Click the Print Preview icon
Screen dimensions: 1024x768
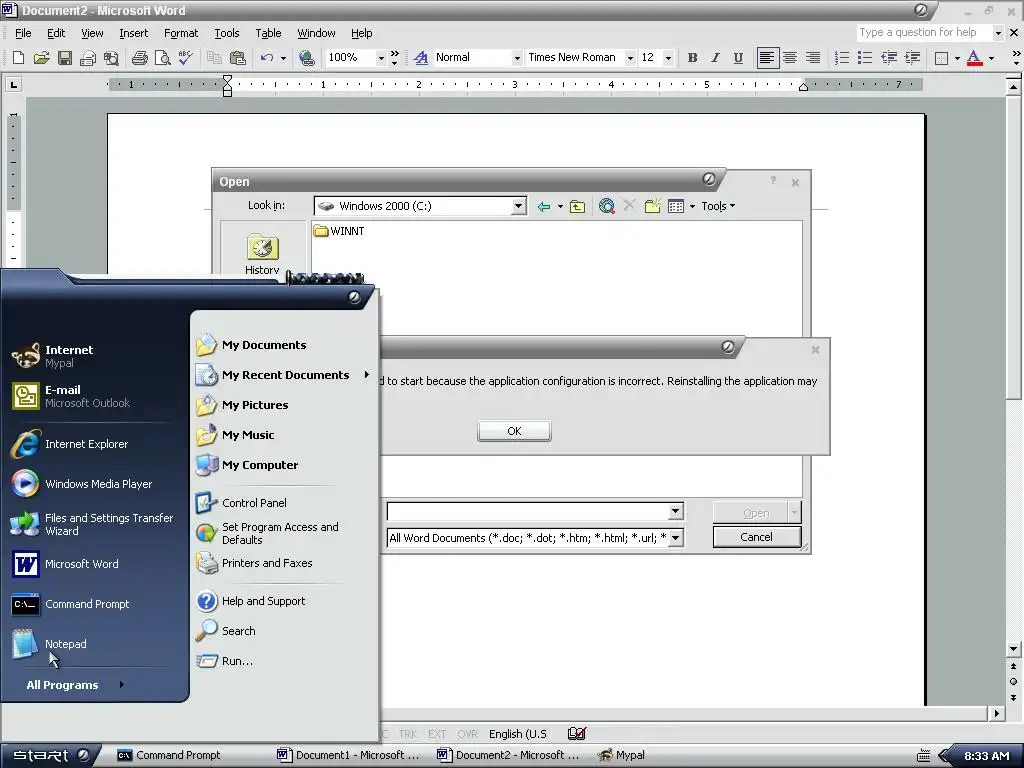(162, 57)
